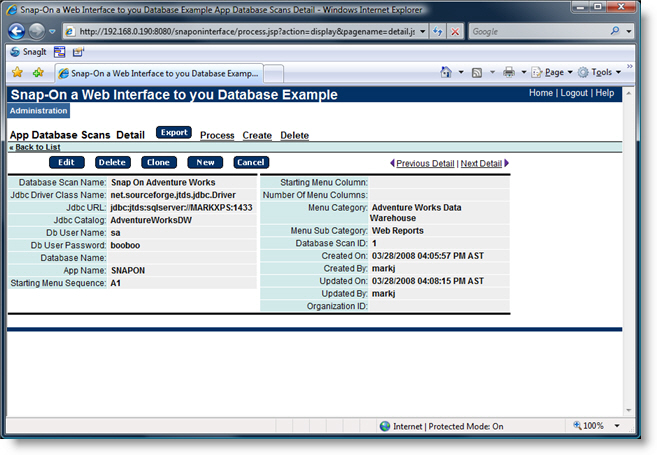The image size is (657, 455).
Task: Expand the Print dropdown arrow
Action: (523, 72)
